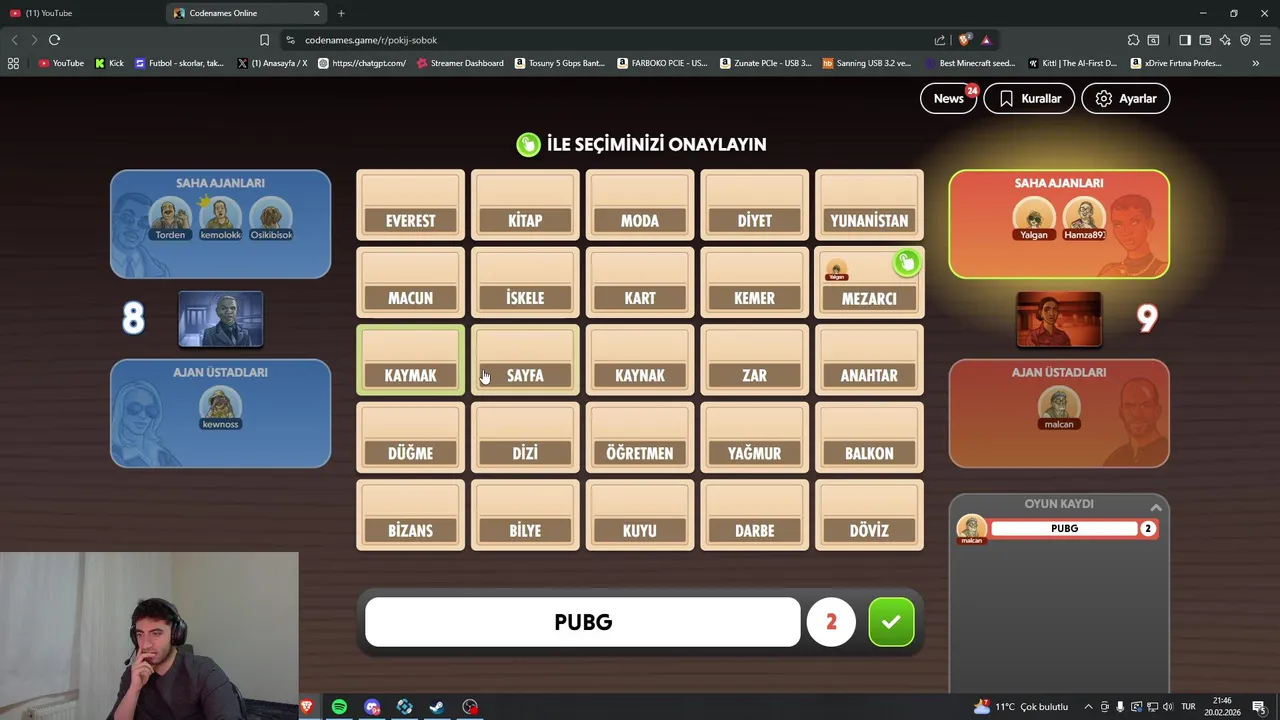
Task: Open Brave Wallet icon
Action: [1205, 40]
